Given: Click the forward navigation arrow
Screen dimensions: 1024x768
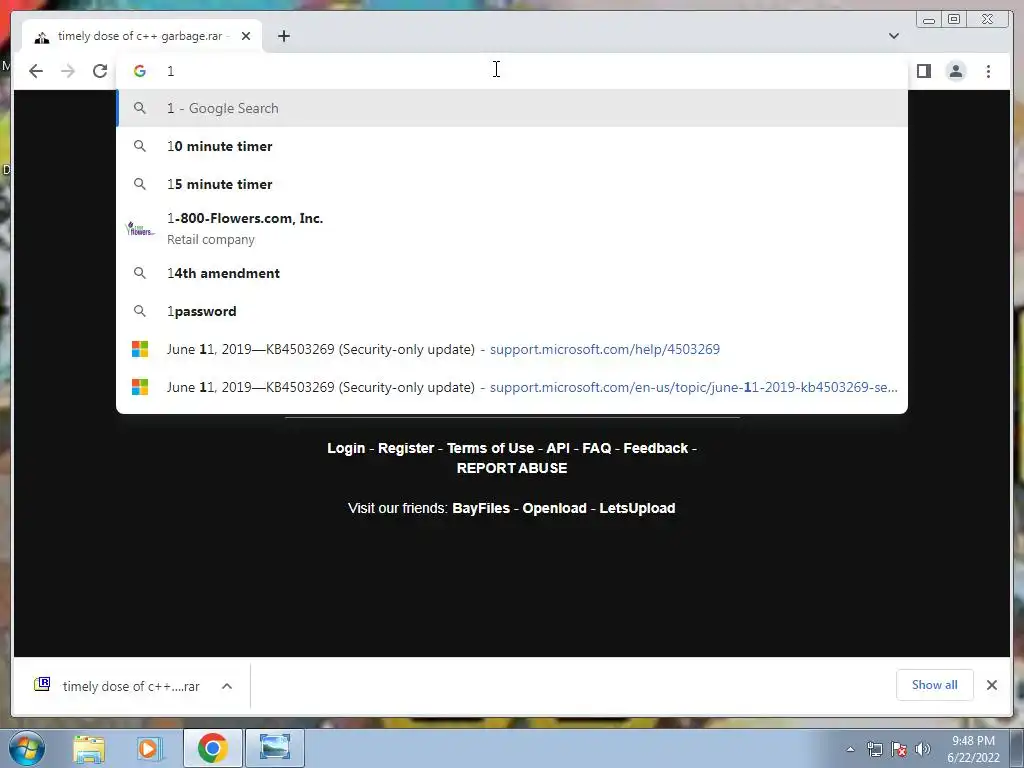Looking at the screenshot, I should tap(68, 71).
